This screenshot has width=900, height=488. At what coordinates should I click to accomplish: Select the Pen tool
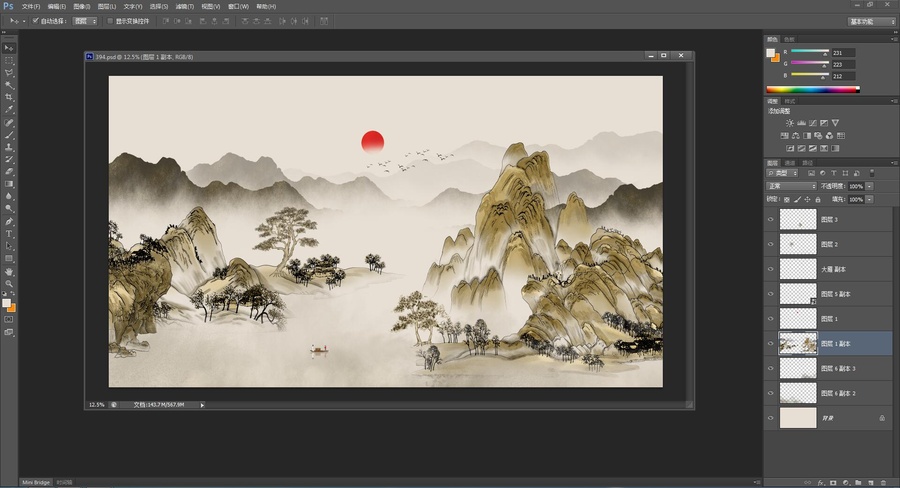[9, 222]
